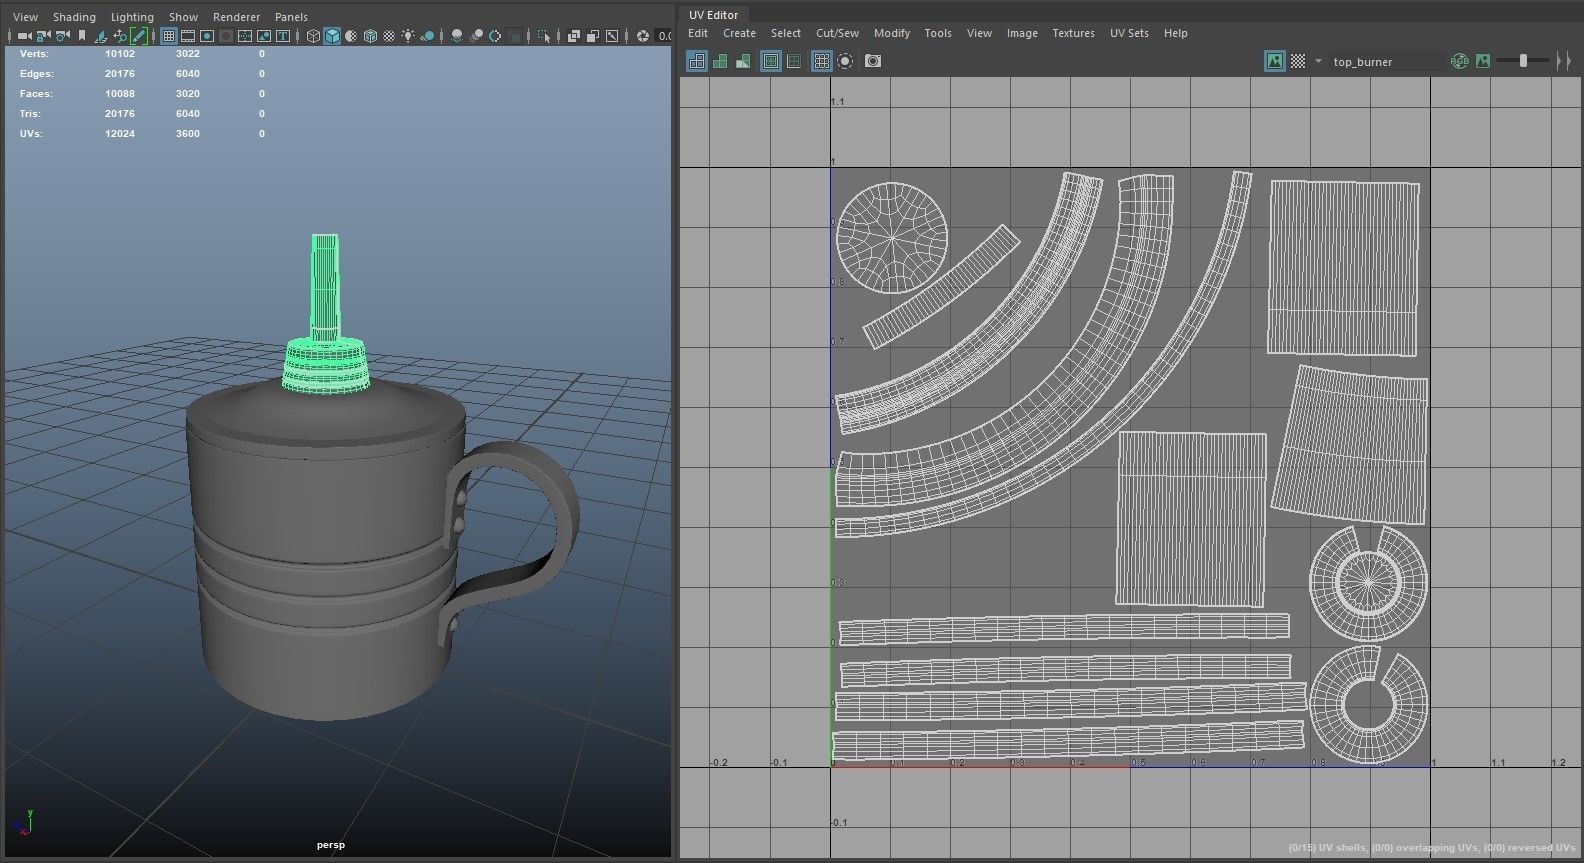Screen dimensions: 1584x863
Task: Click the Select Camera icon in viewport toolbar
Action: pos(23,36)
